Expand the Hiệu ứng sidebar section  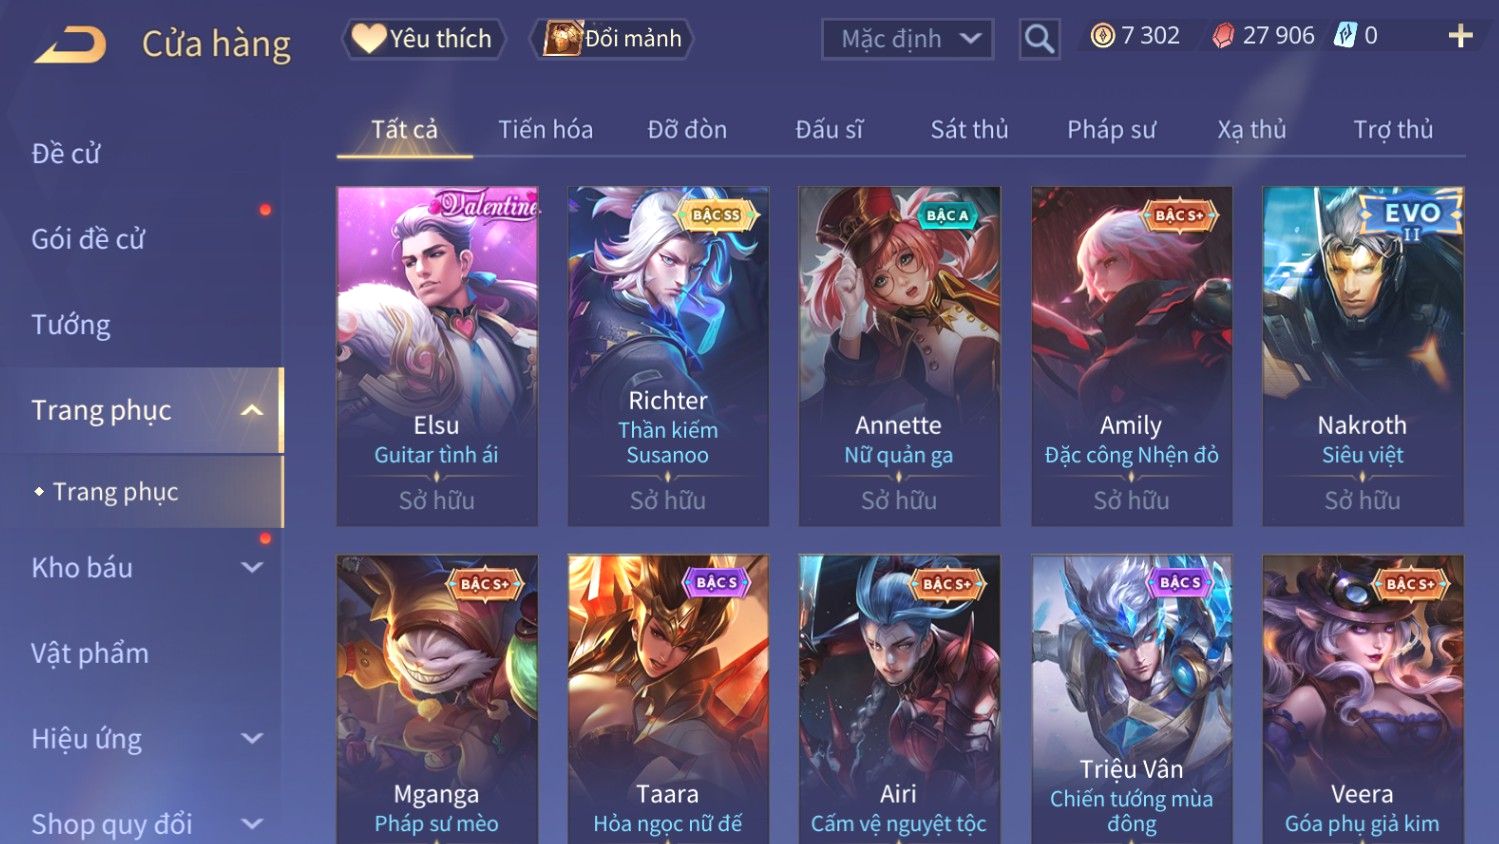click(x=252, y=738)
